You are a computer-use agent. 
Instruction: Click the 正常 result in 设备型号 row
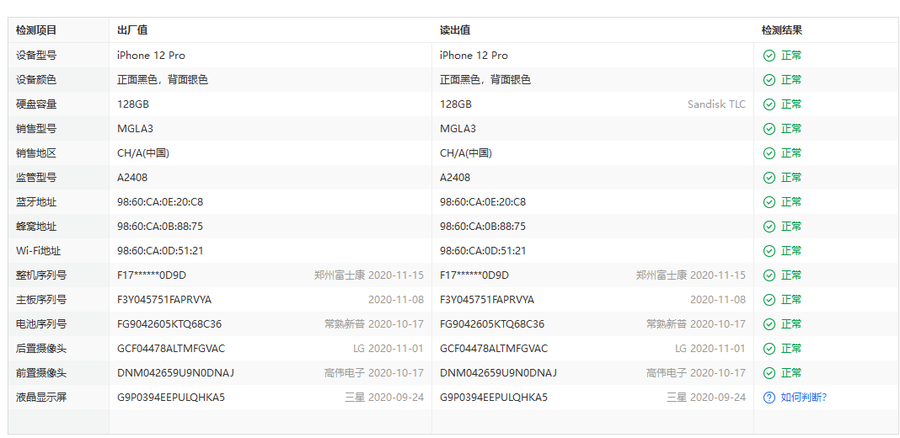point(792,56)
